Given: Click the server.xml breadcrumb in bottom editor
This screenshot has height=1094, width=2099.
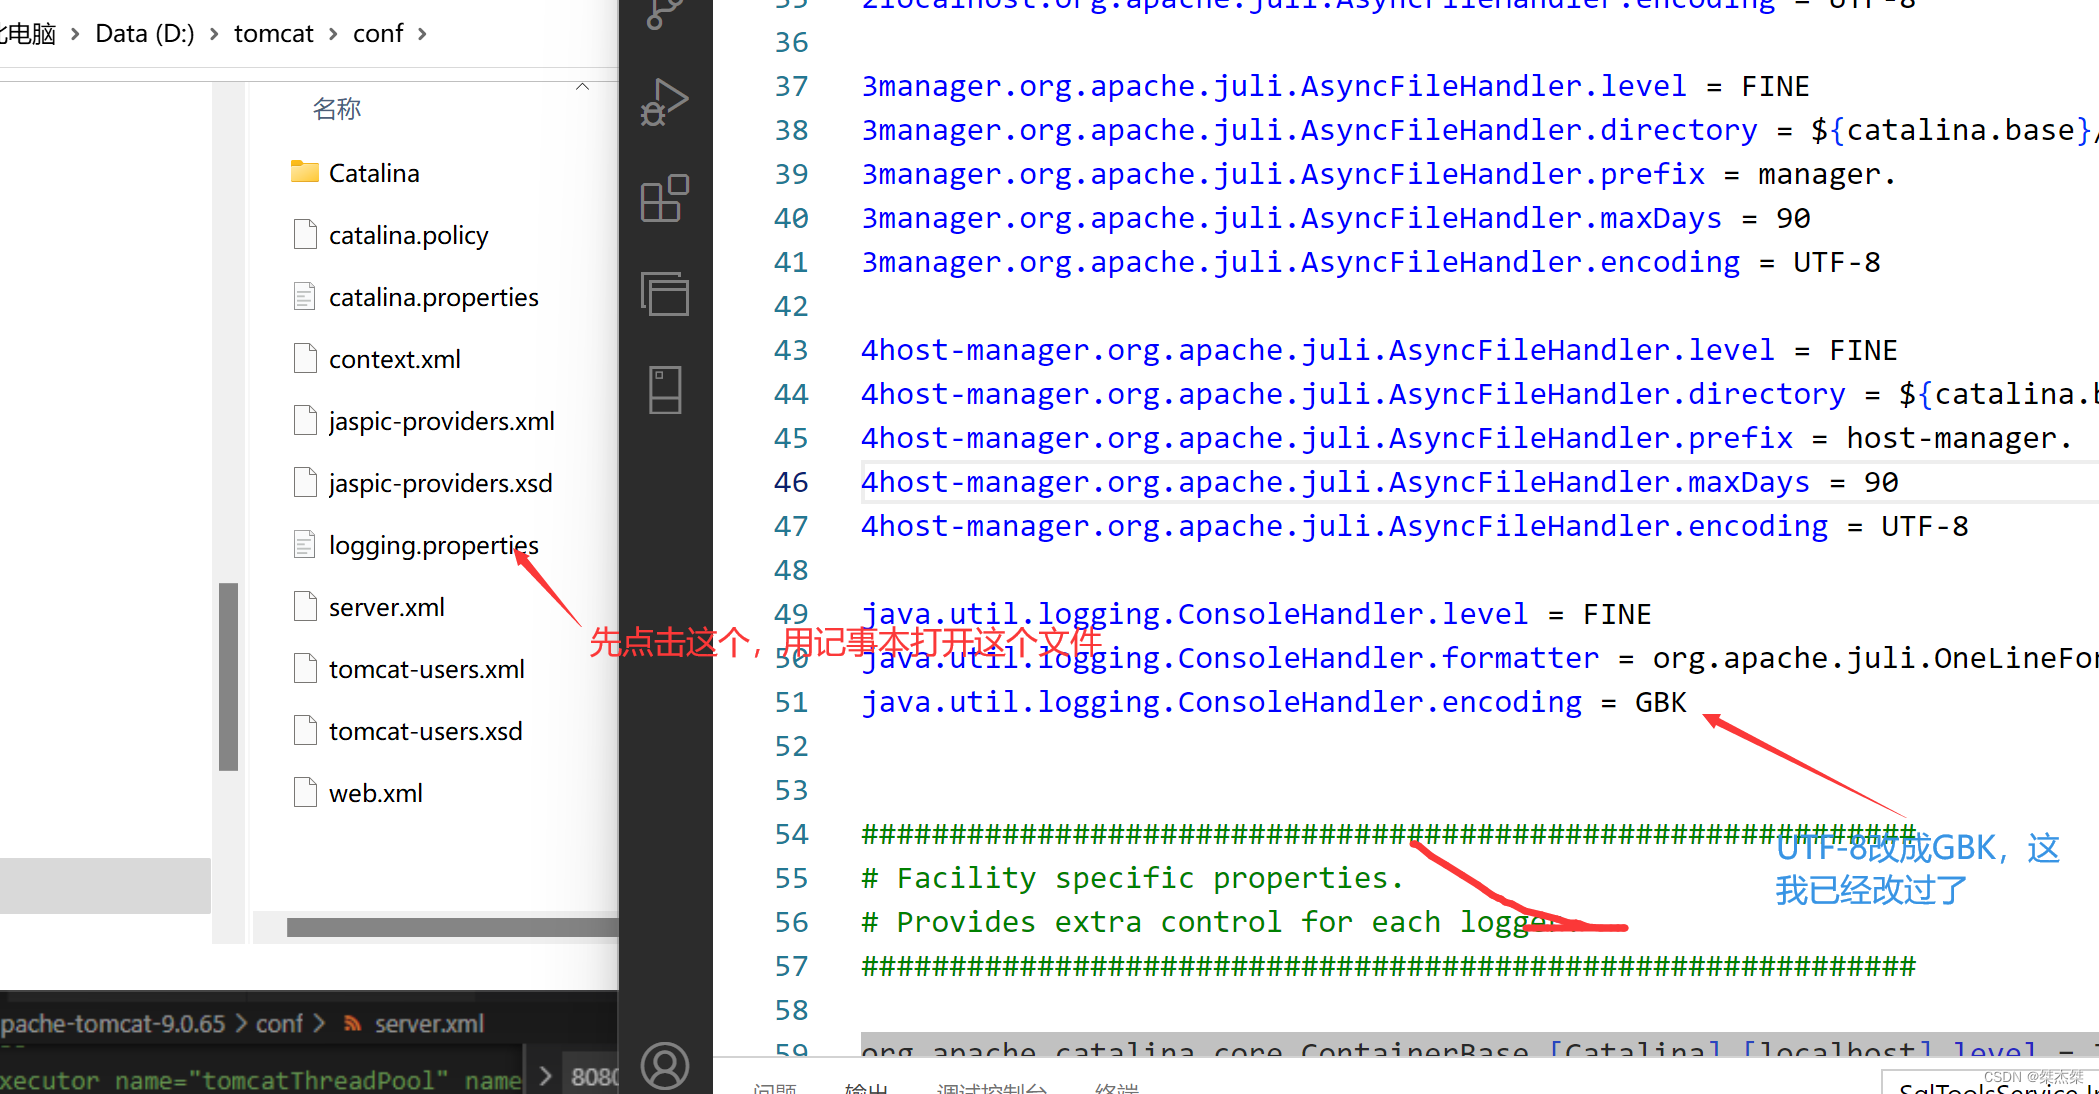Looking at the screenshot, I should 429,1024.
